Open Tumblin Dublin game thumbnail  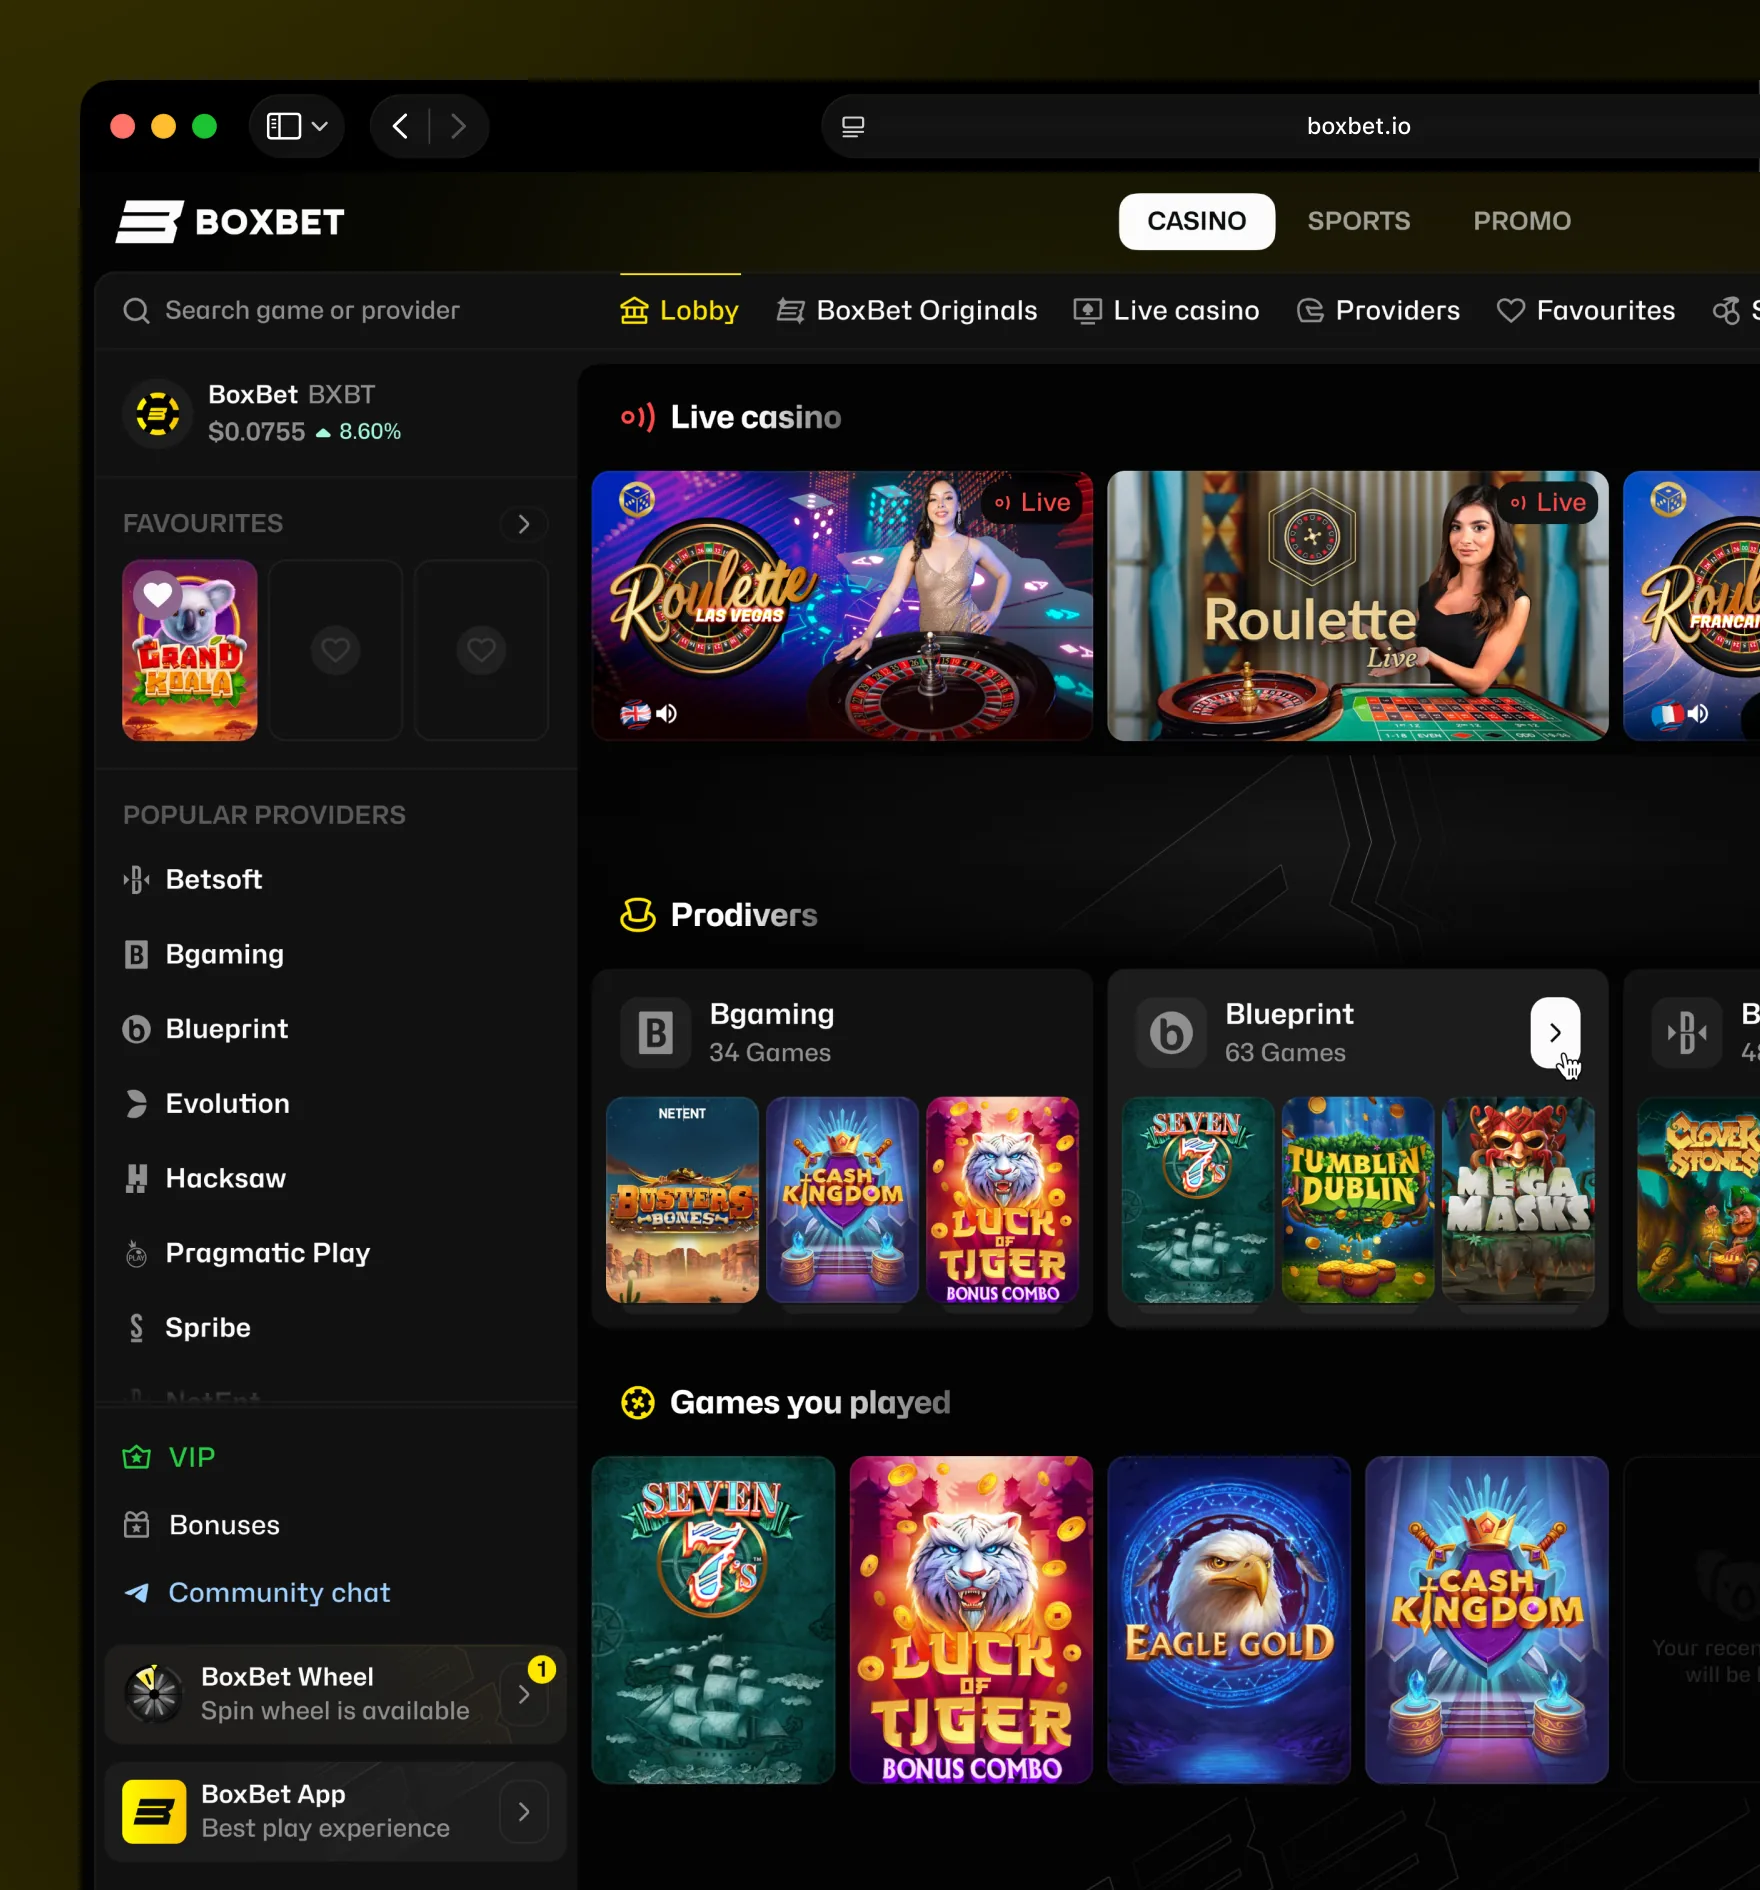(1358, 1200)
